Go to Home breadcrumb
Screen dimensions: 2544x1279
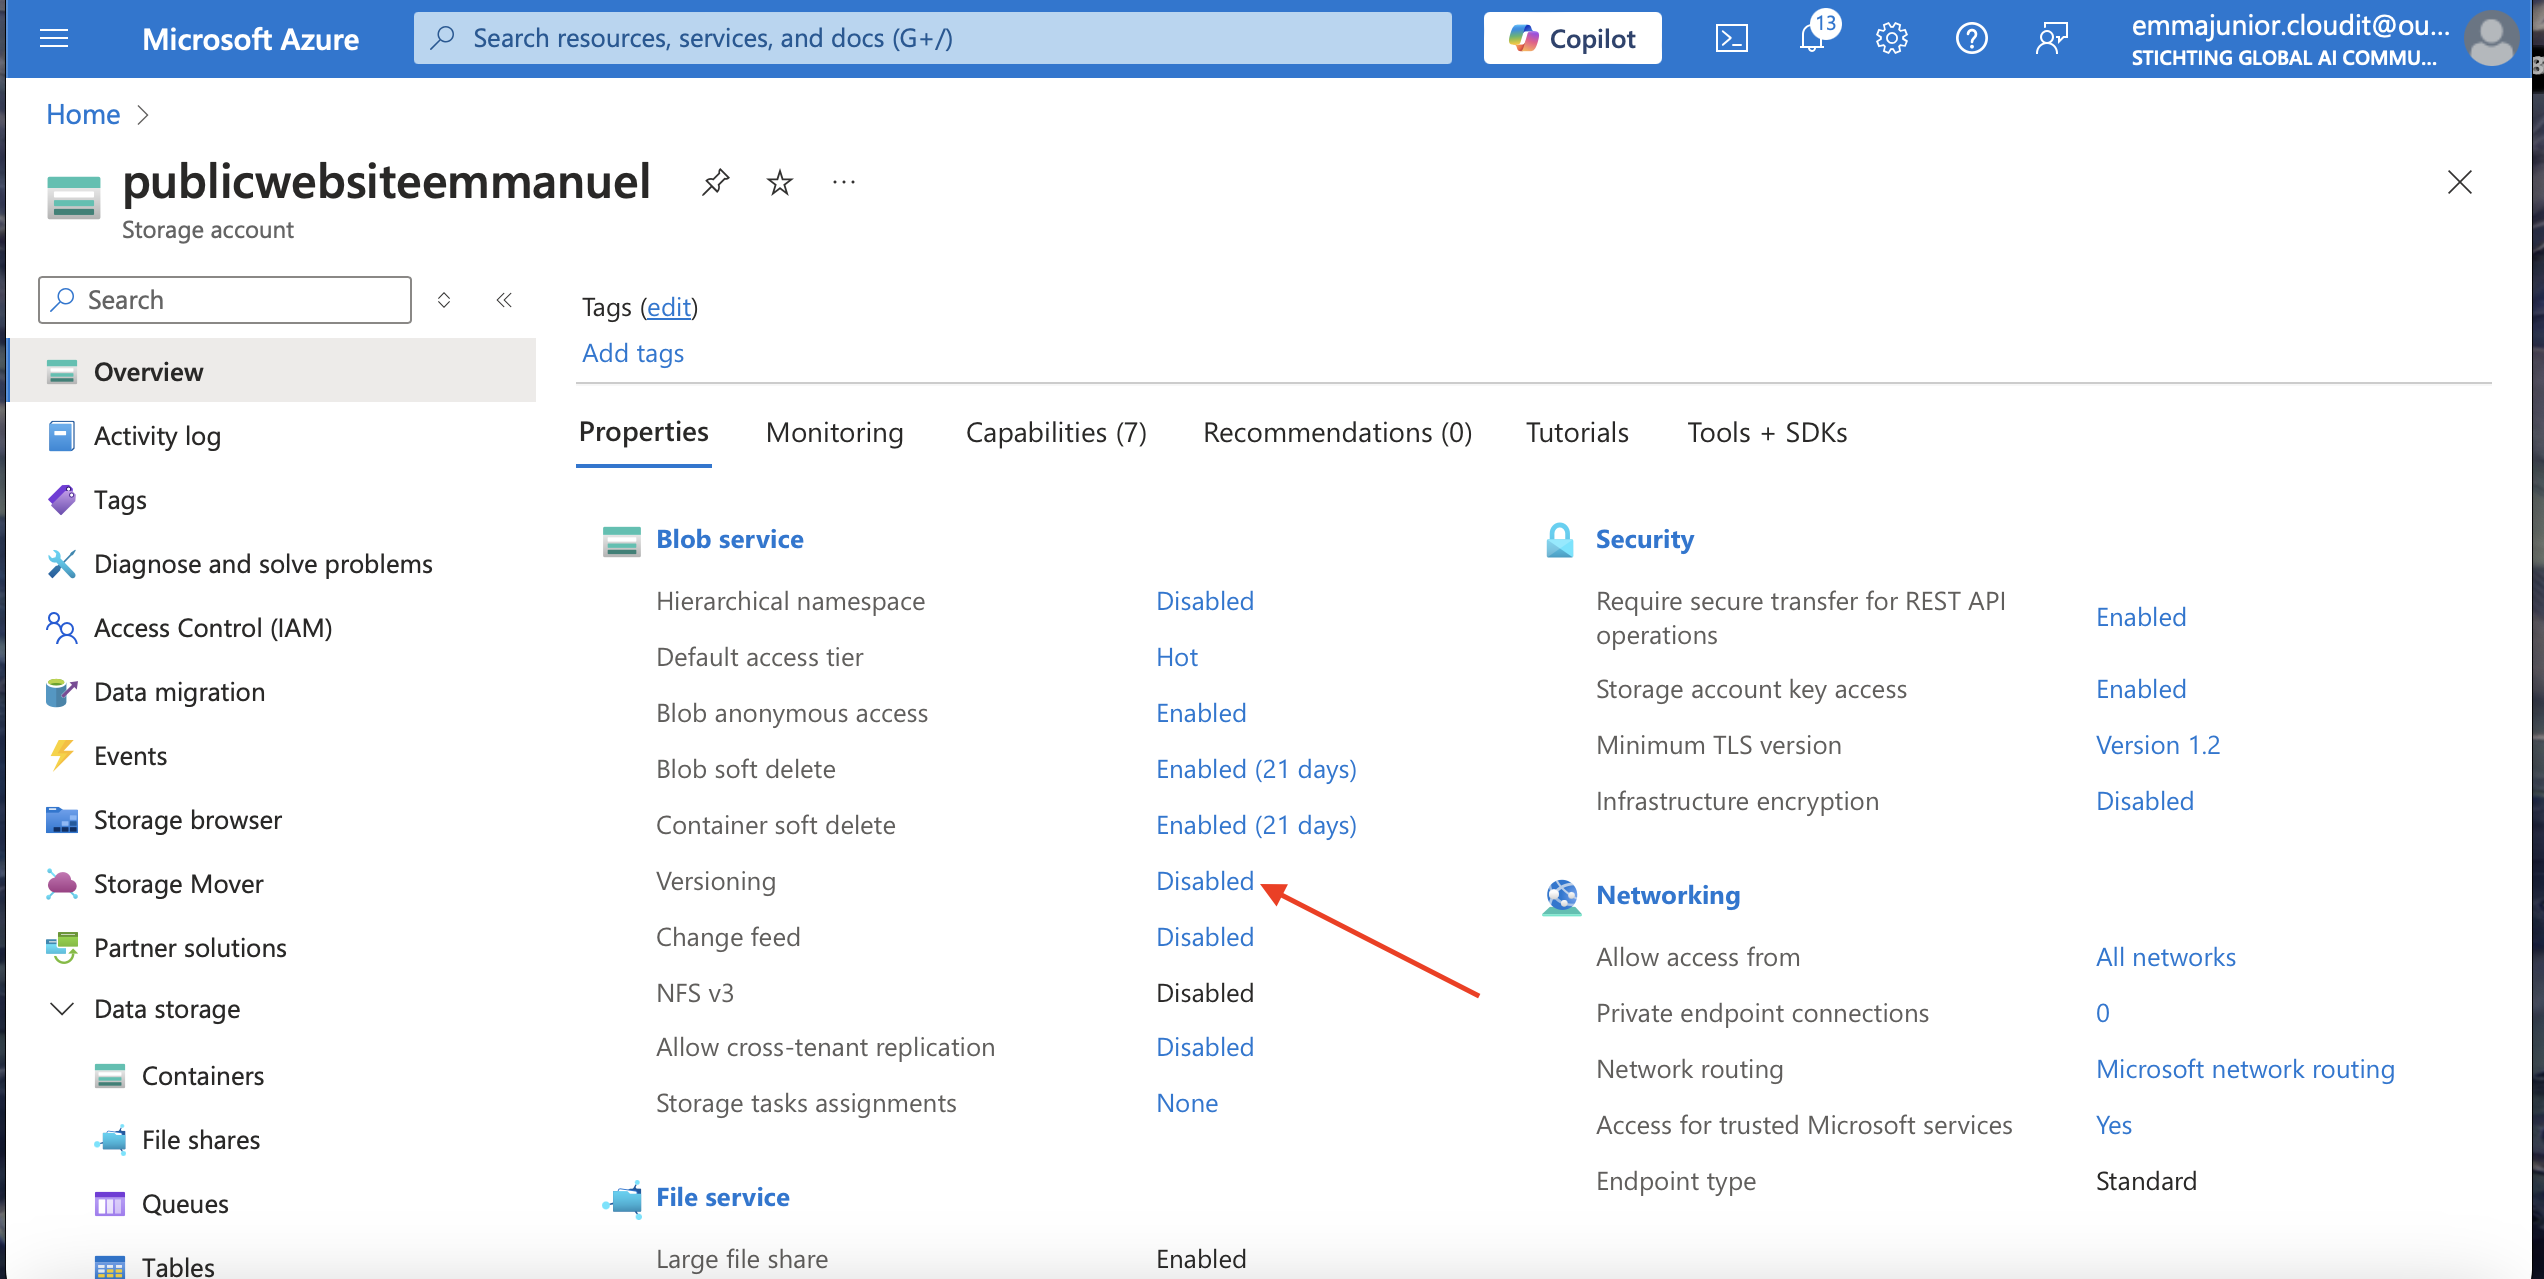point(83,115)
